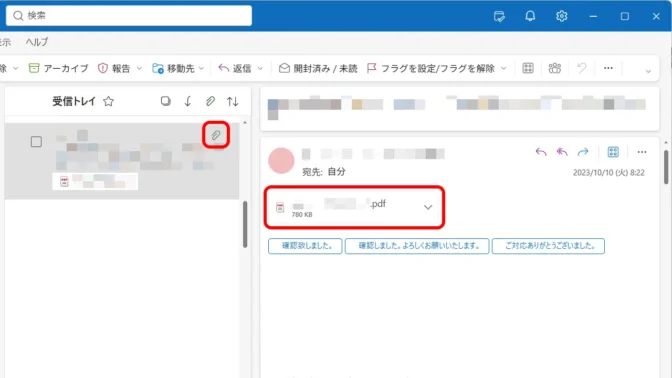Expand the 報告 dropdown arrow
This screenshot has height=378, width=672.
pyautogui.click(x=139, y=69)
